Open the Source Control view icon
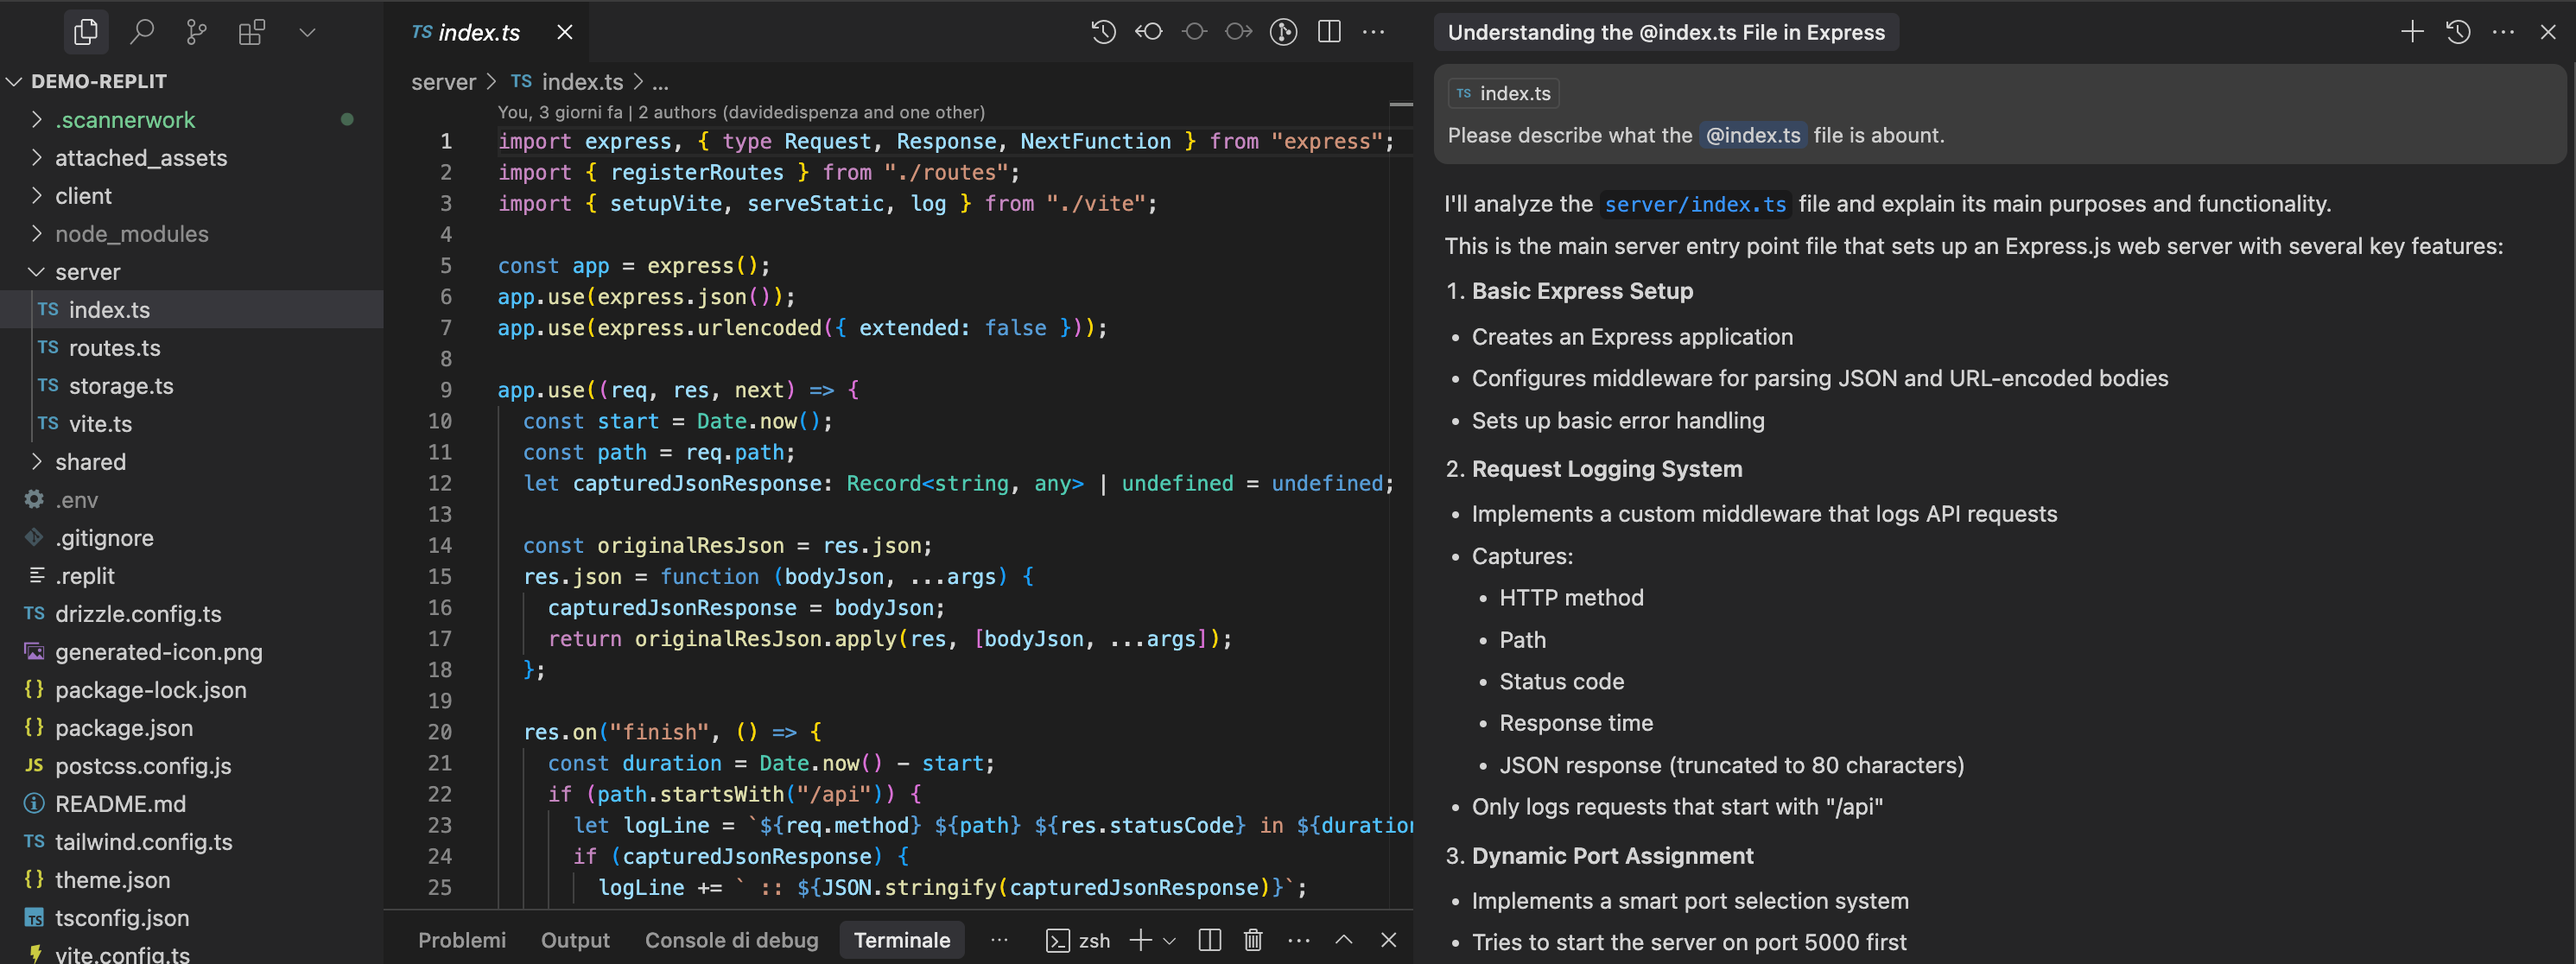Screen dimensions: 2576x964 (197, 32)
